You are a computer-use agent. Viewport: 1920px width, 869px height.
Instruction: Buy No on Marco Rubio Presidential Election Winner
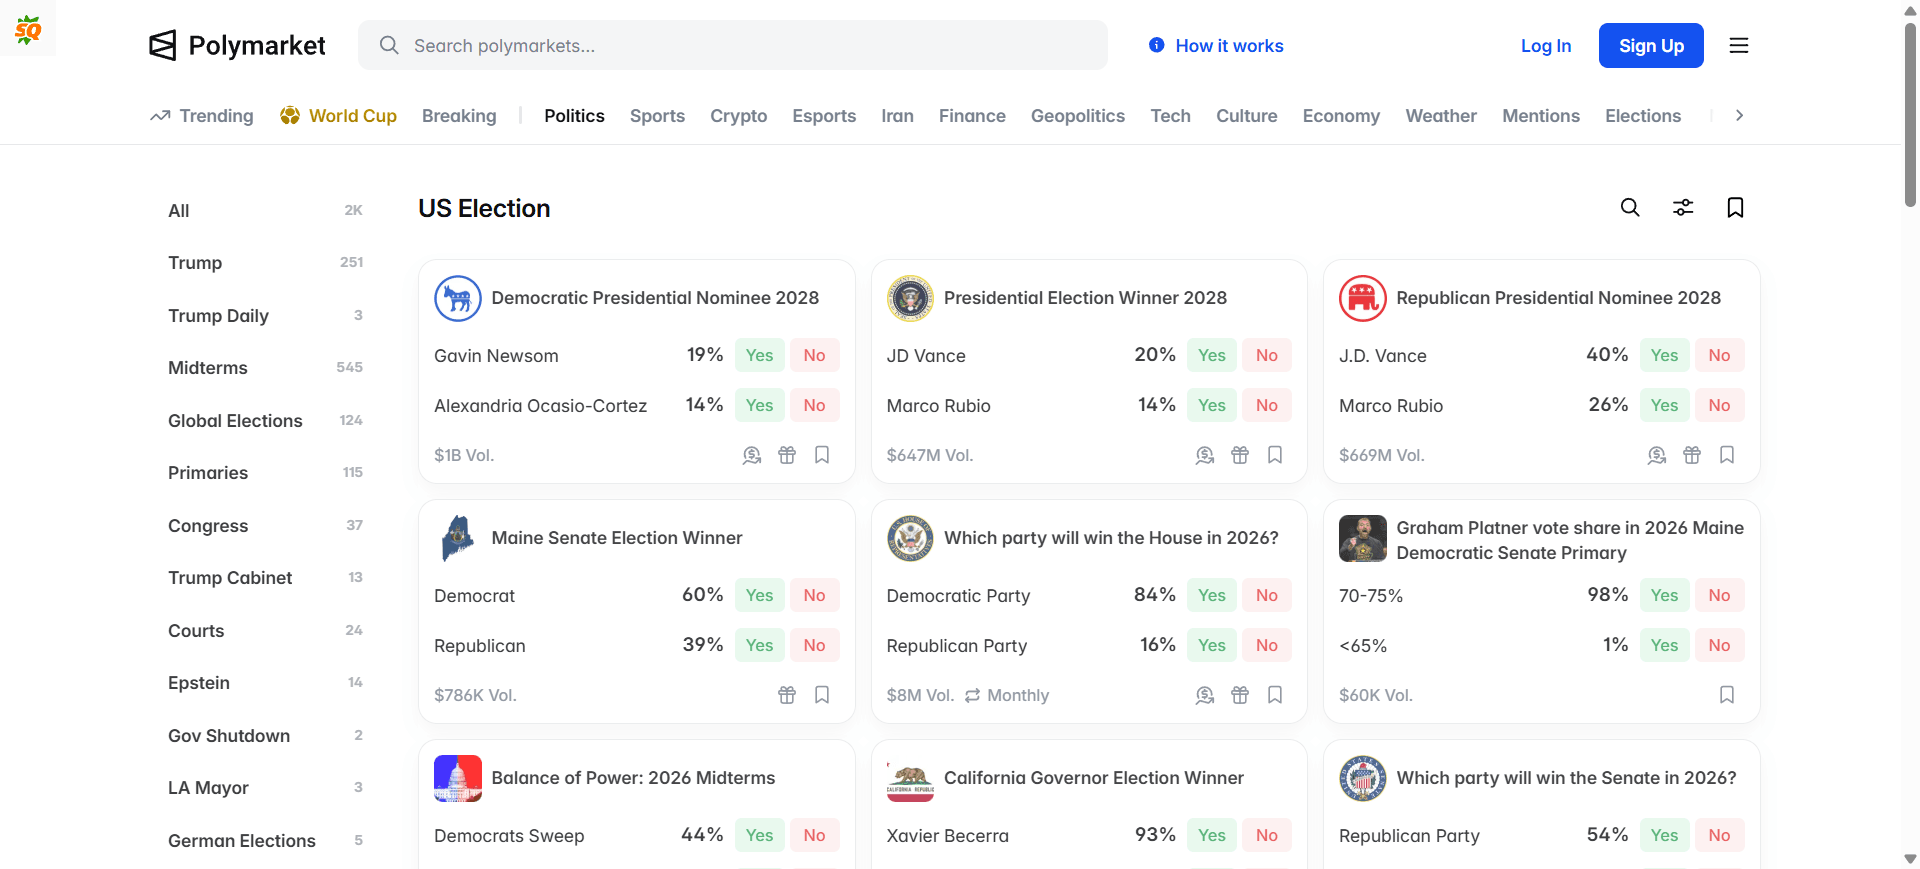tap(1267, 405)
